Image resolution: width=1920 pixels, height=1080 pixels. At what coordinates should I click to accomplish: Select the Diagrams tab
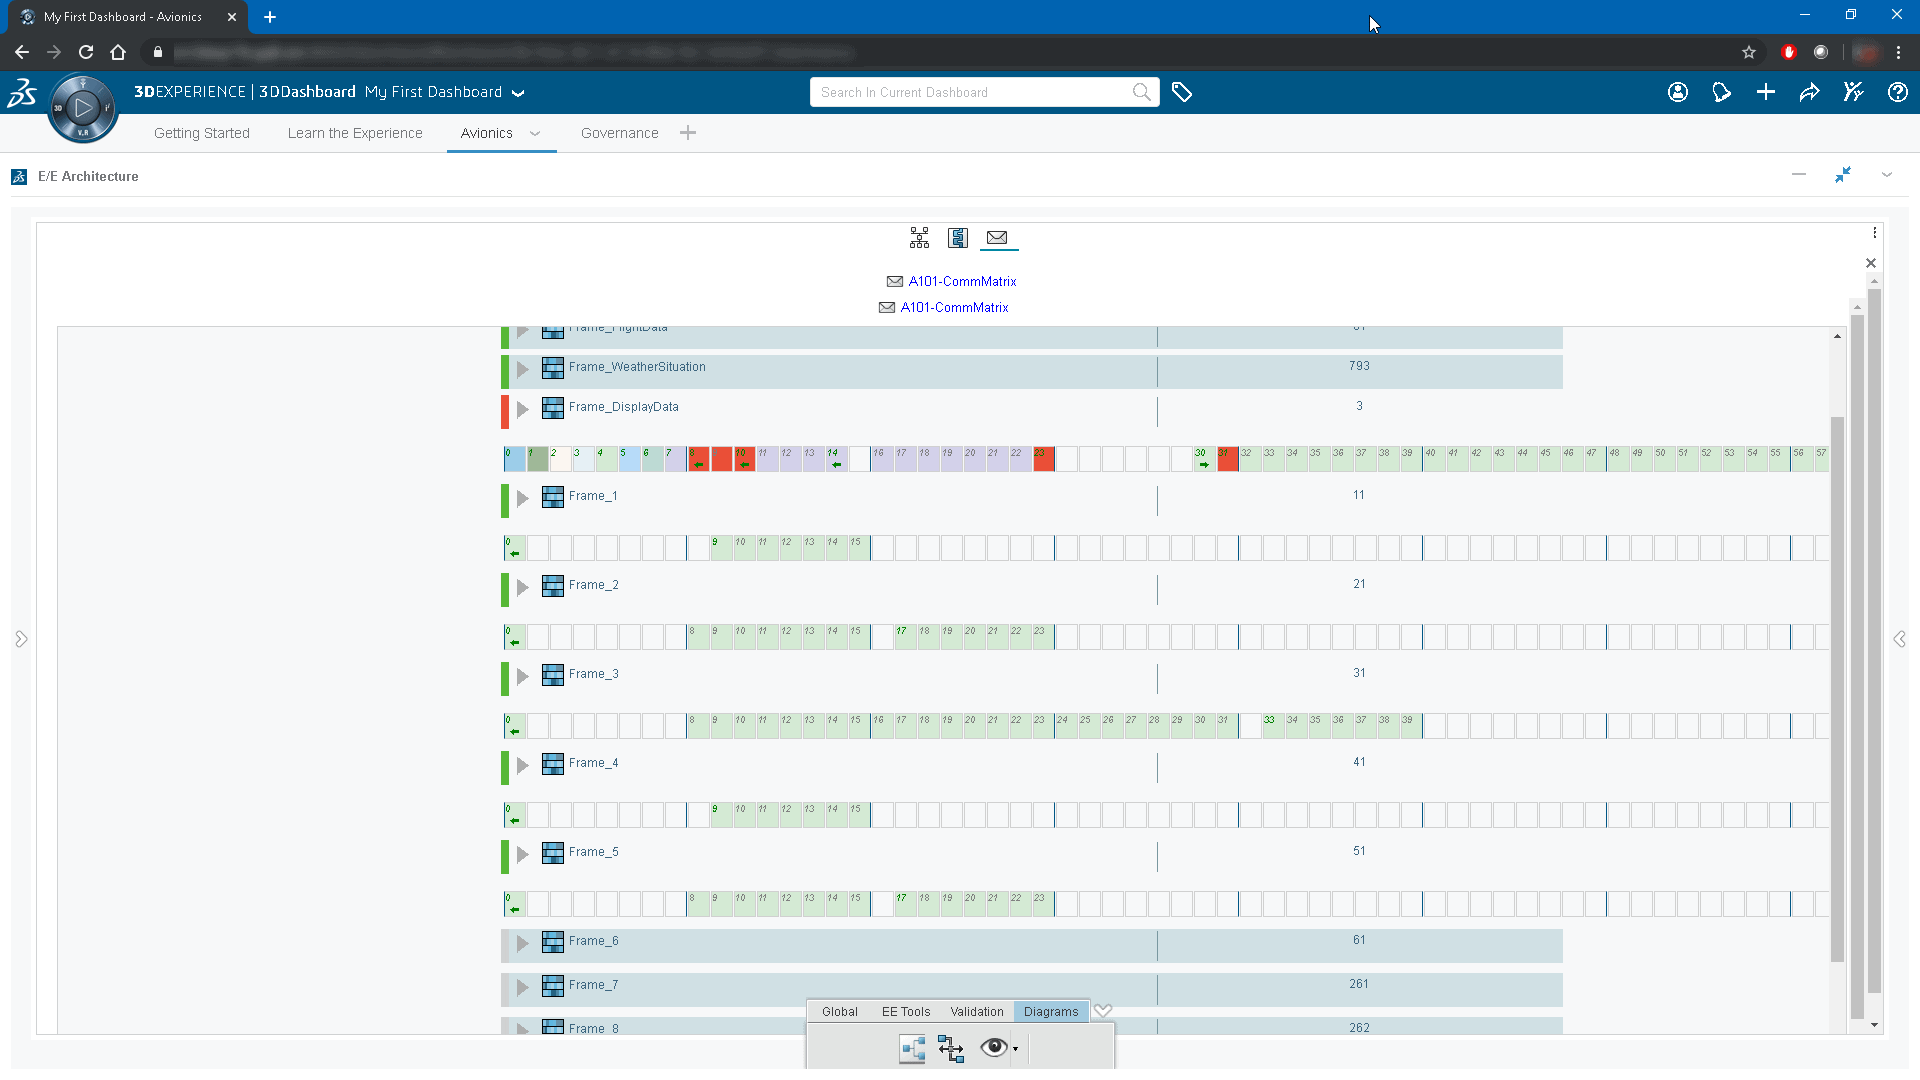(1051, 1011)
